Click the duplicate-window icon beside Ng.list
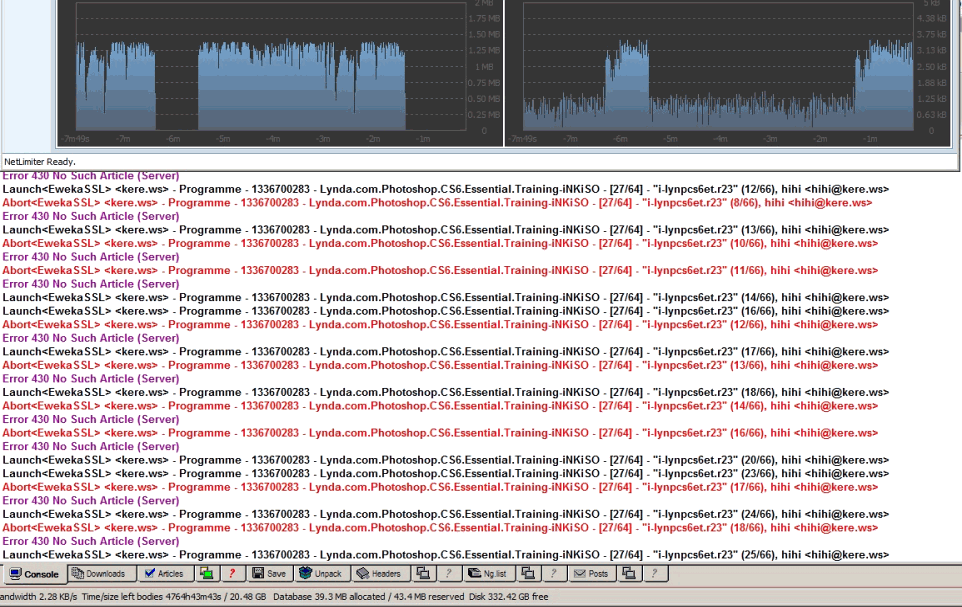This screenshot has height=607, width=962. point(529,572)
